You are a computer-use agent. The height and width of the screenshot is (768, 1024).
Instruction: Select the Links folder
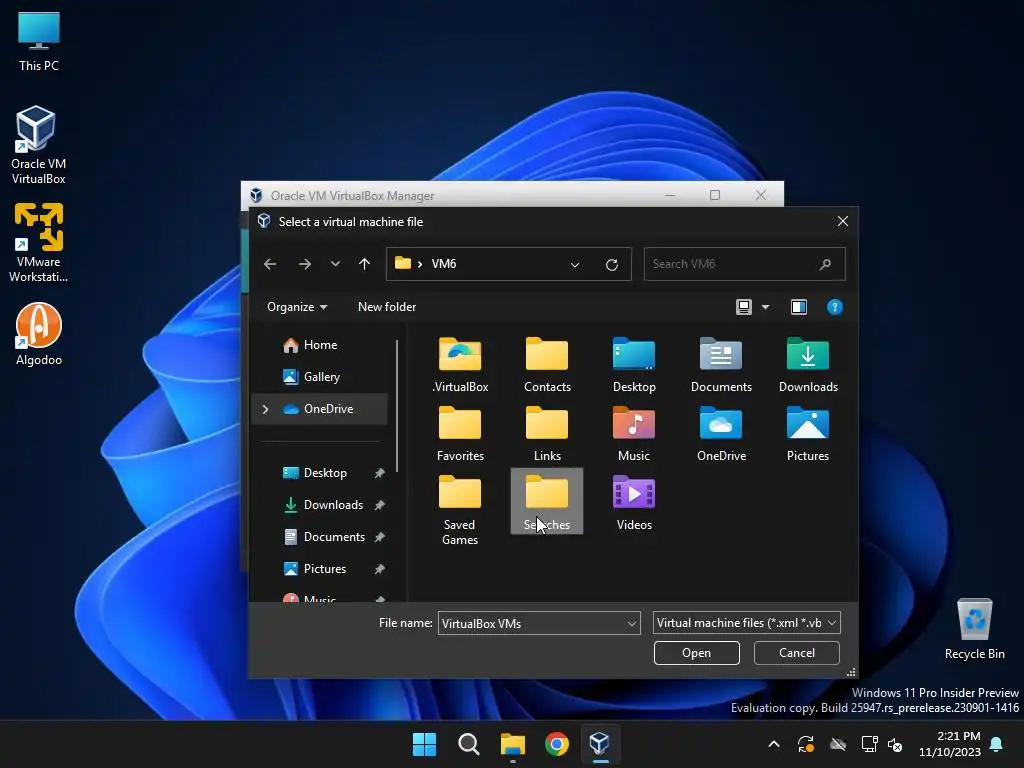point(547,434)
